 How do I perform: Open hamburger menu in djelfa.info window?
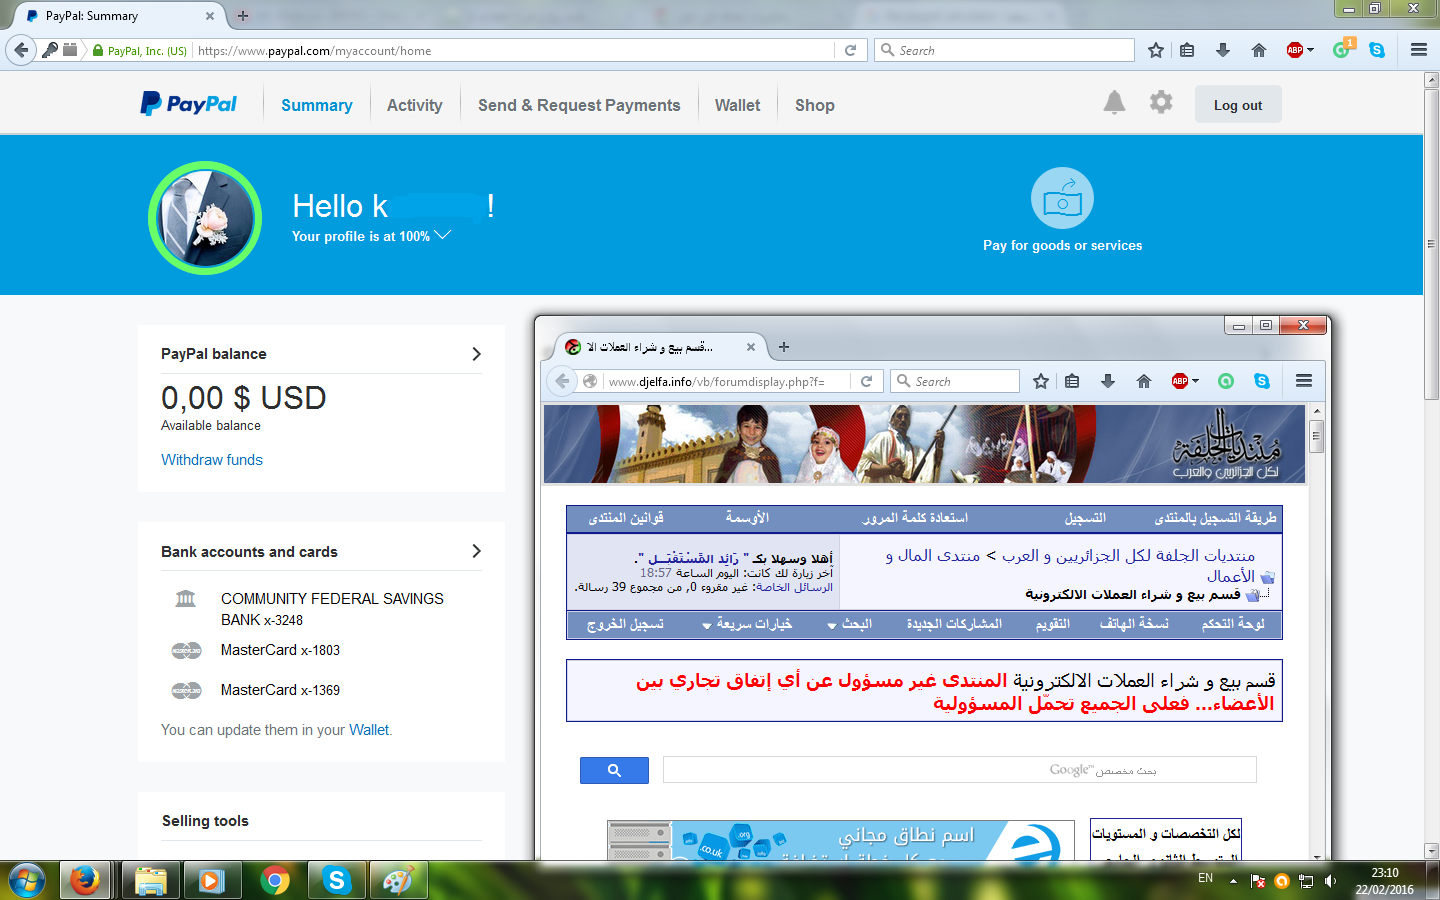(1304, 381)
